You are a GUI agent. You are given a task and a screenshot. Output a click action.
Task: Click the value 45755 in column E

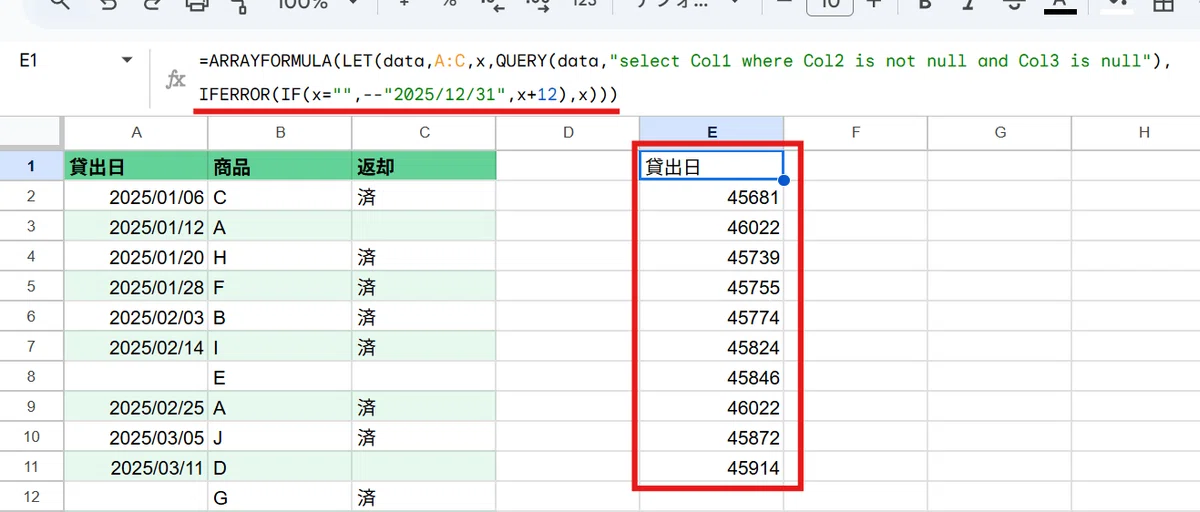pyautogui.click(x=711, y=287)
